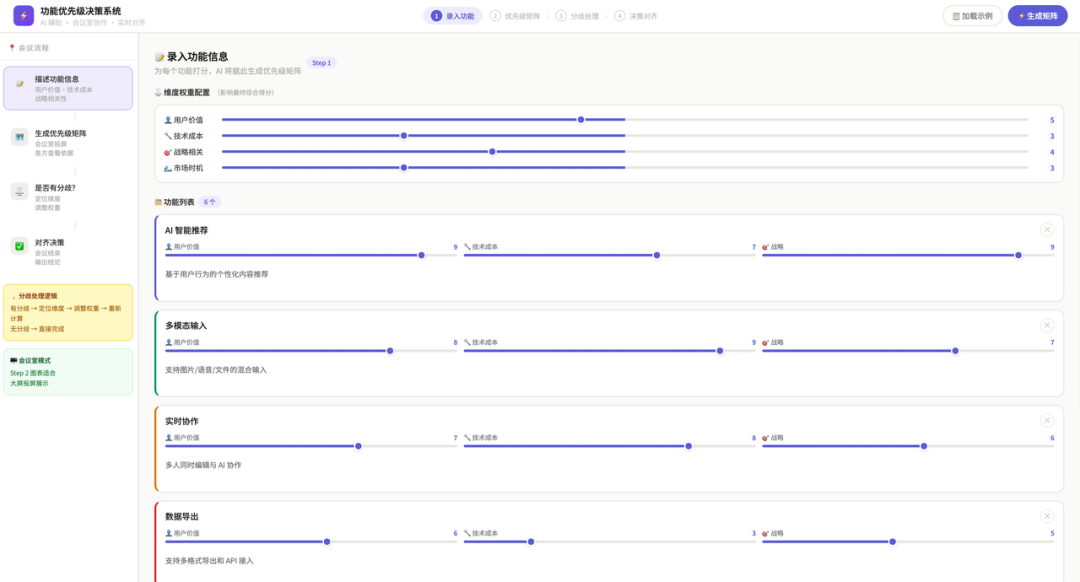Adjust the 战略相关 weight slider

tap(492, 152)
